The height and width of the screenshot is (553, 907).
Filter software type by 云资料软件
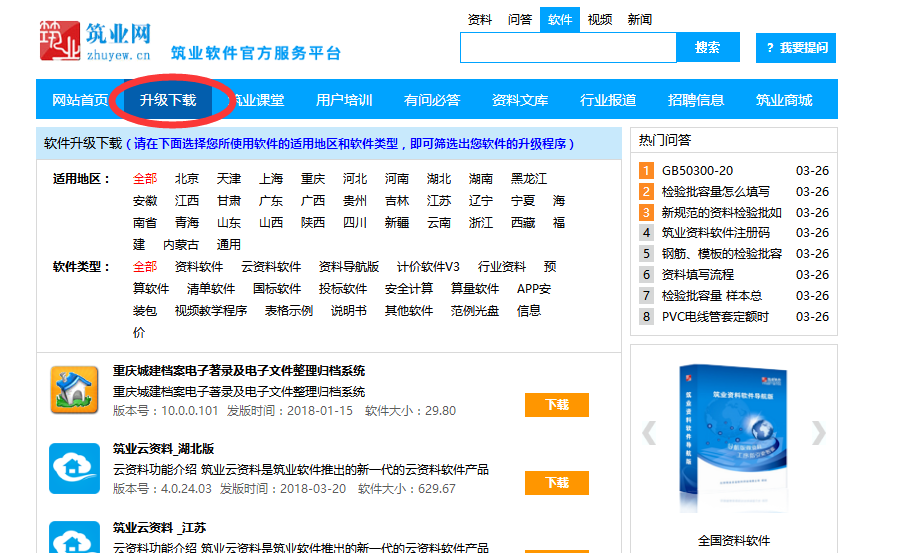pyautogui.click(x=270, y=267)
